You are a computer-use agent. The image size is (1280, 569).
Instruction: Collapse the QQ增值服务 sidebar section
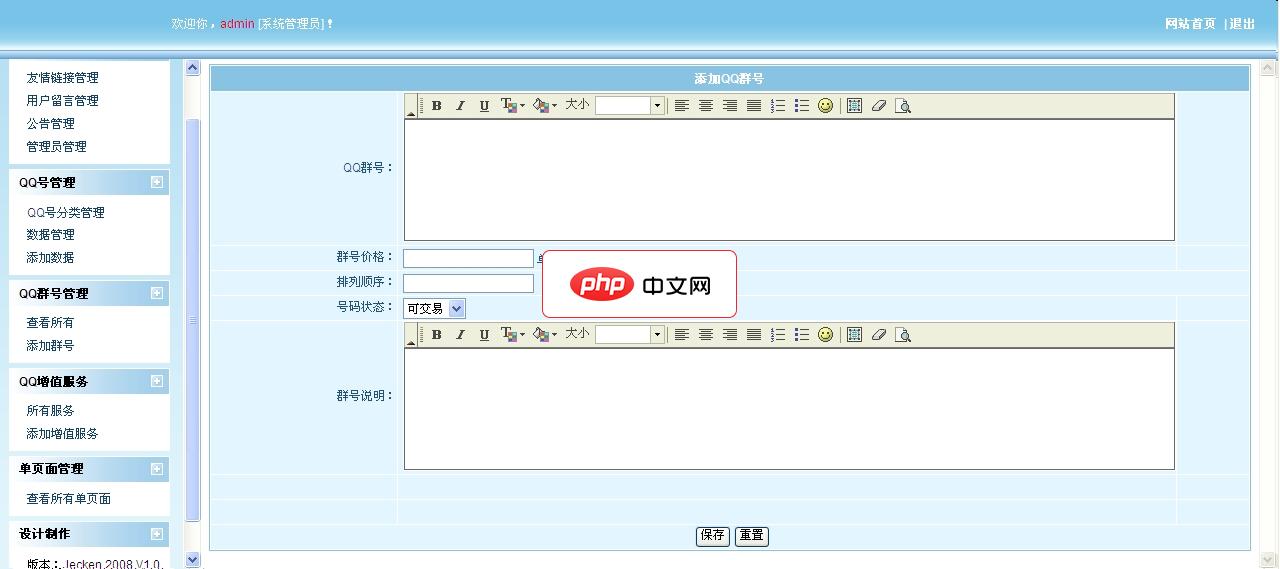click(x=157, y=381)
